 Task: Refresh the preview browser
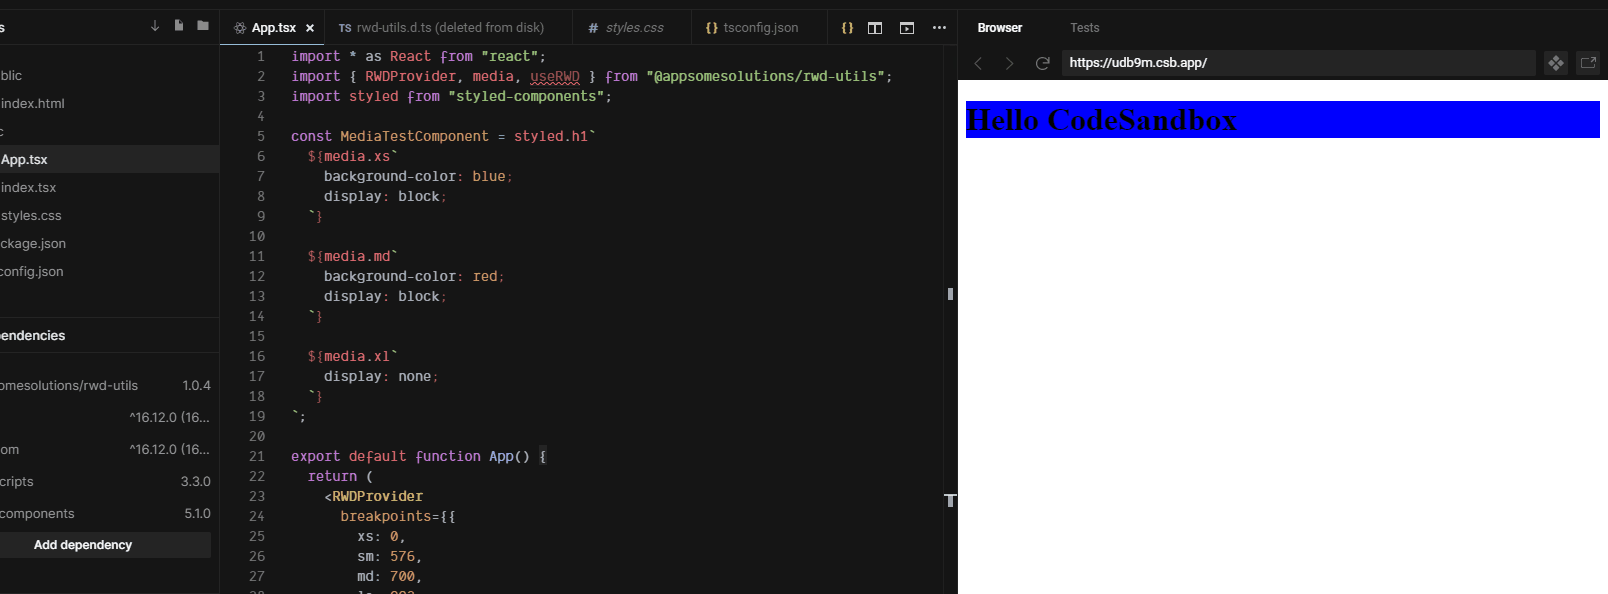pyautogui.click(x=1042, y=63)
